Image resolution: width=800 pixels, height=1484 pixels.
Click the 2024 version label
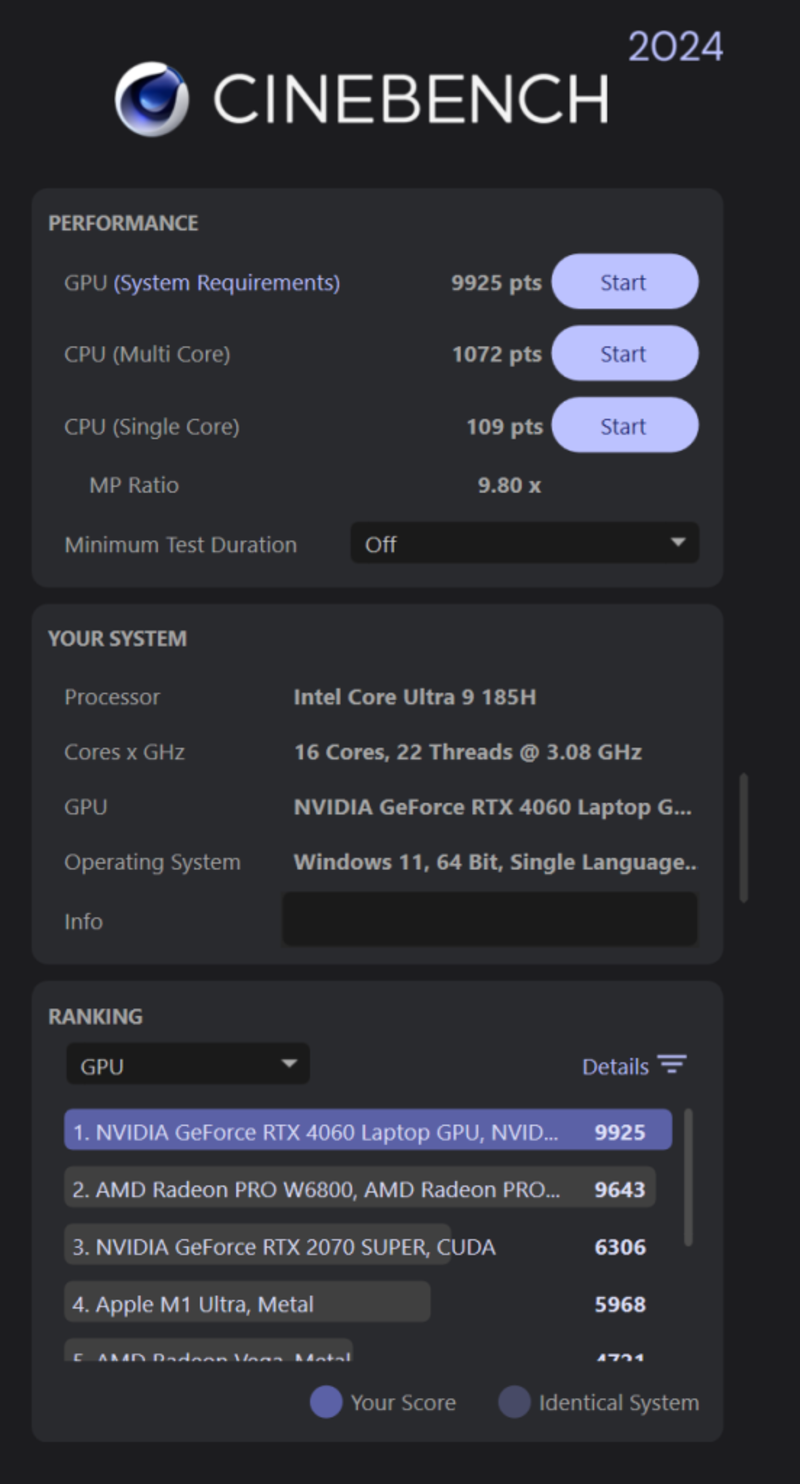click(675, 46)
